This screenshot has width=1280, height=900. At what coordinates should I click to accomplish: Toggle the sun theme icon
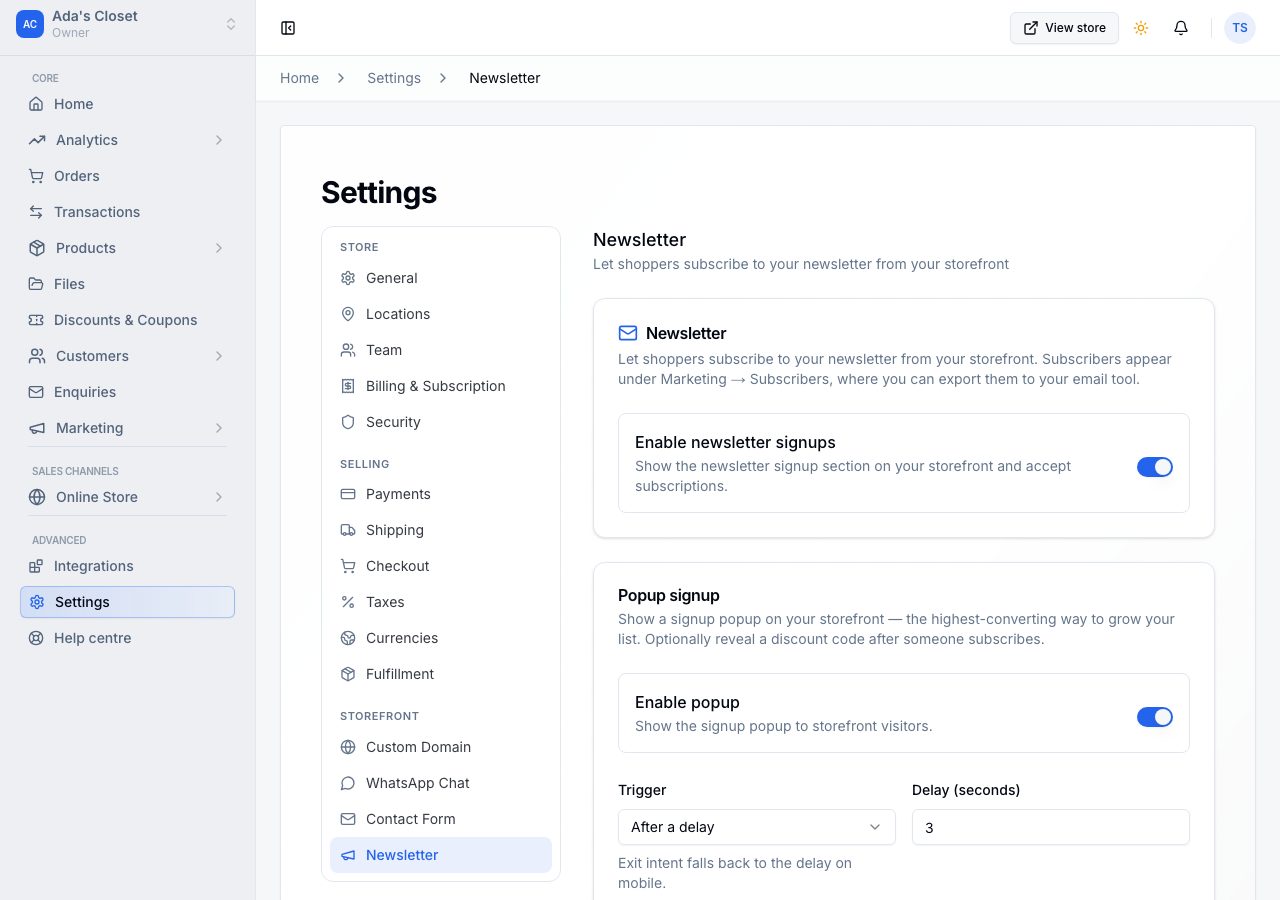(x=1141, y=28)
